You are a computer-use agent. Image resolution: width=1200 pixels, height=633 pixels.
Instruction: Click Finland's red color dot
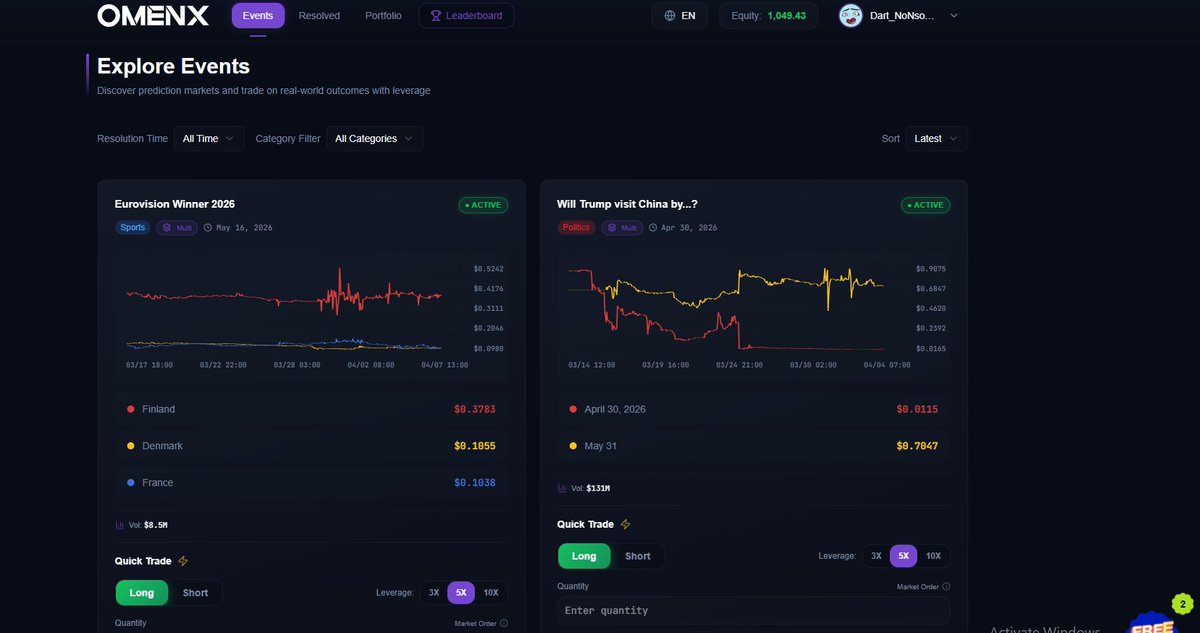tap(131, 409)
